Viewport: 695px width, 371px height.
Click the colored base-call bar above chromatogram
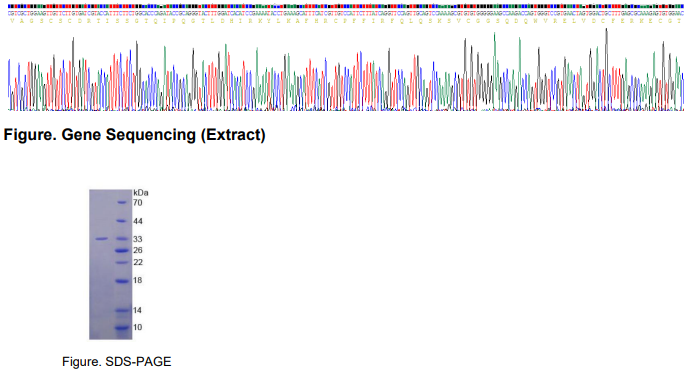(346, 7)
